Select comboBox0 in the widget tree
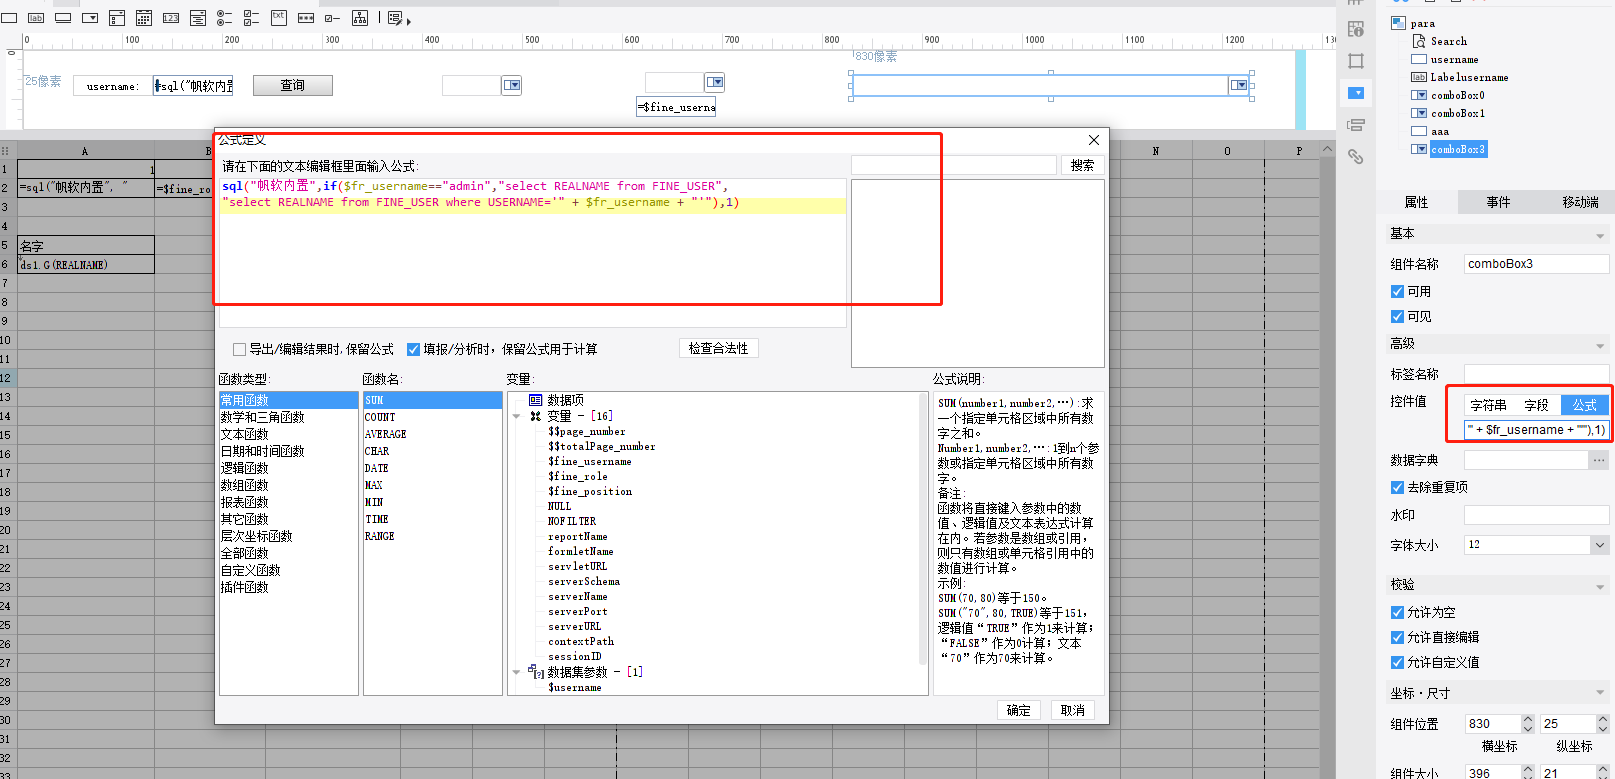 [x=1457, y=95]
